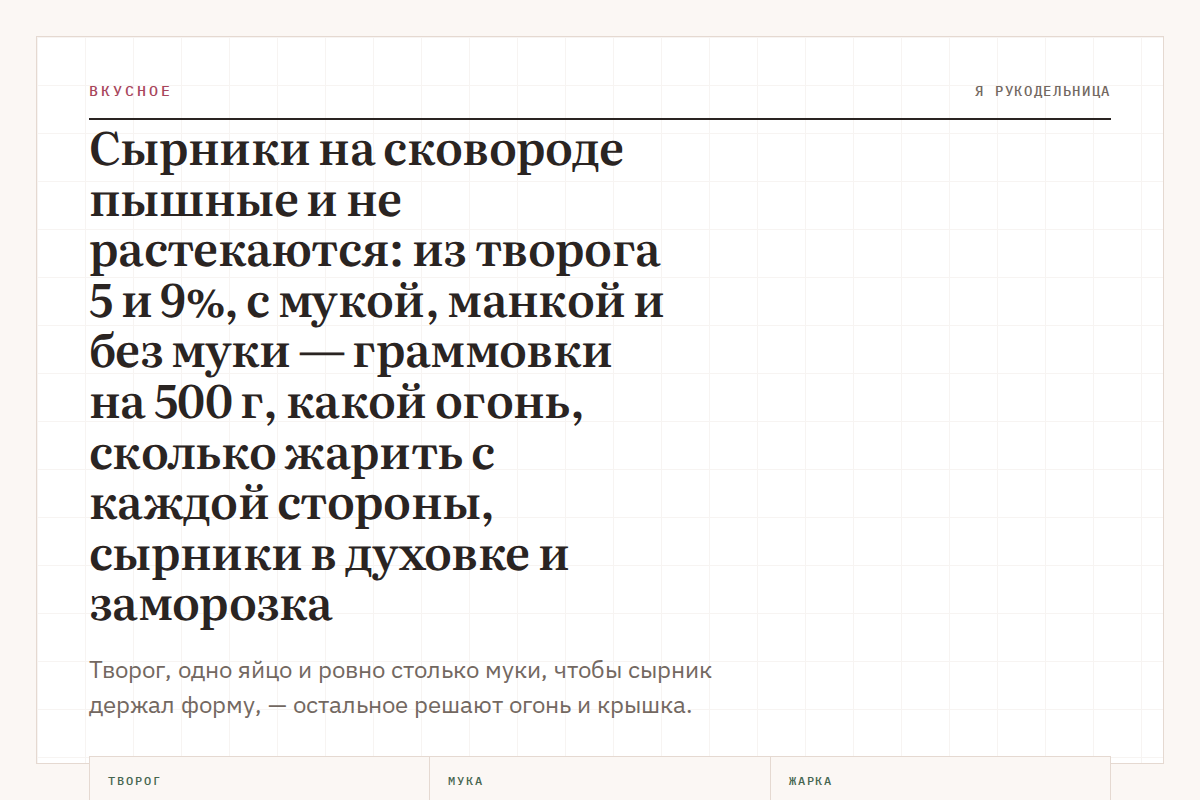Select the МУКА column label
Viewport: 1200px width, 800px height.
[466, 781]
